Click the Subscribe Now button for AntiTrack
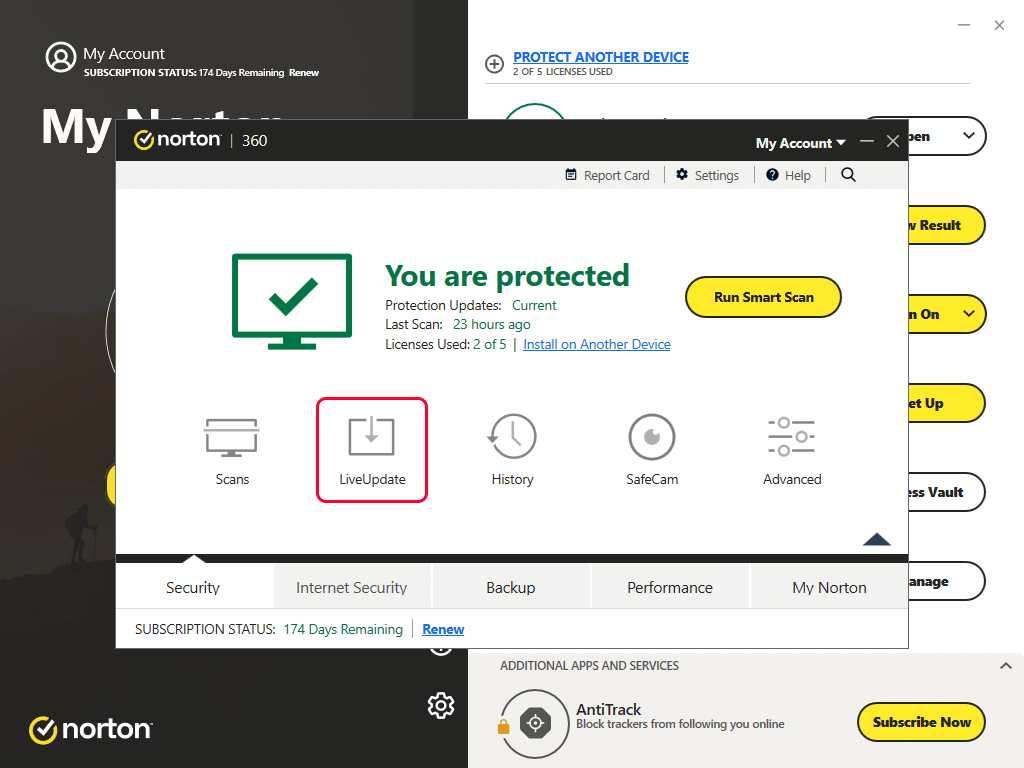 (921, 722)
